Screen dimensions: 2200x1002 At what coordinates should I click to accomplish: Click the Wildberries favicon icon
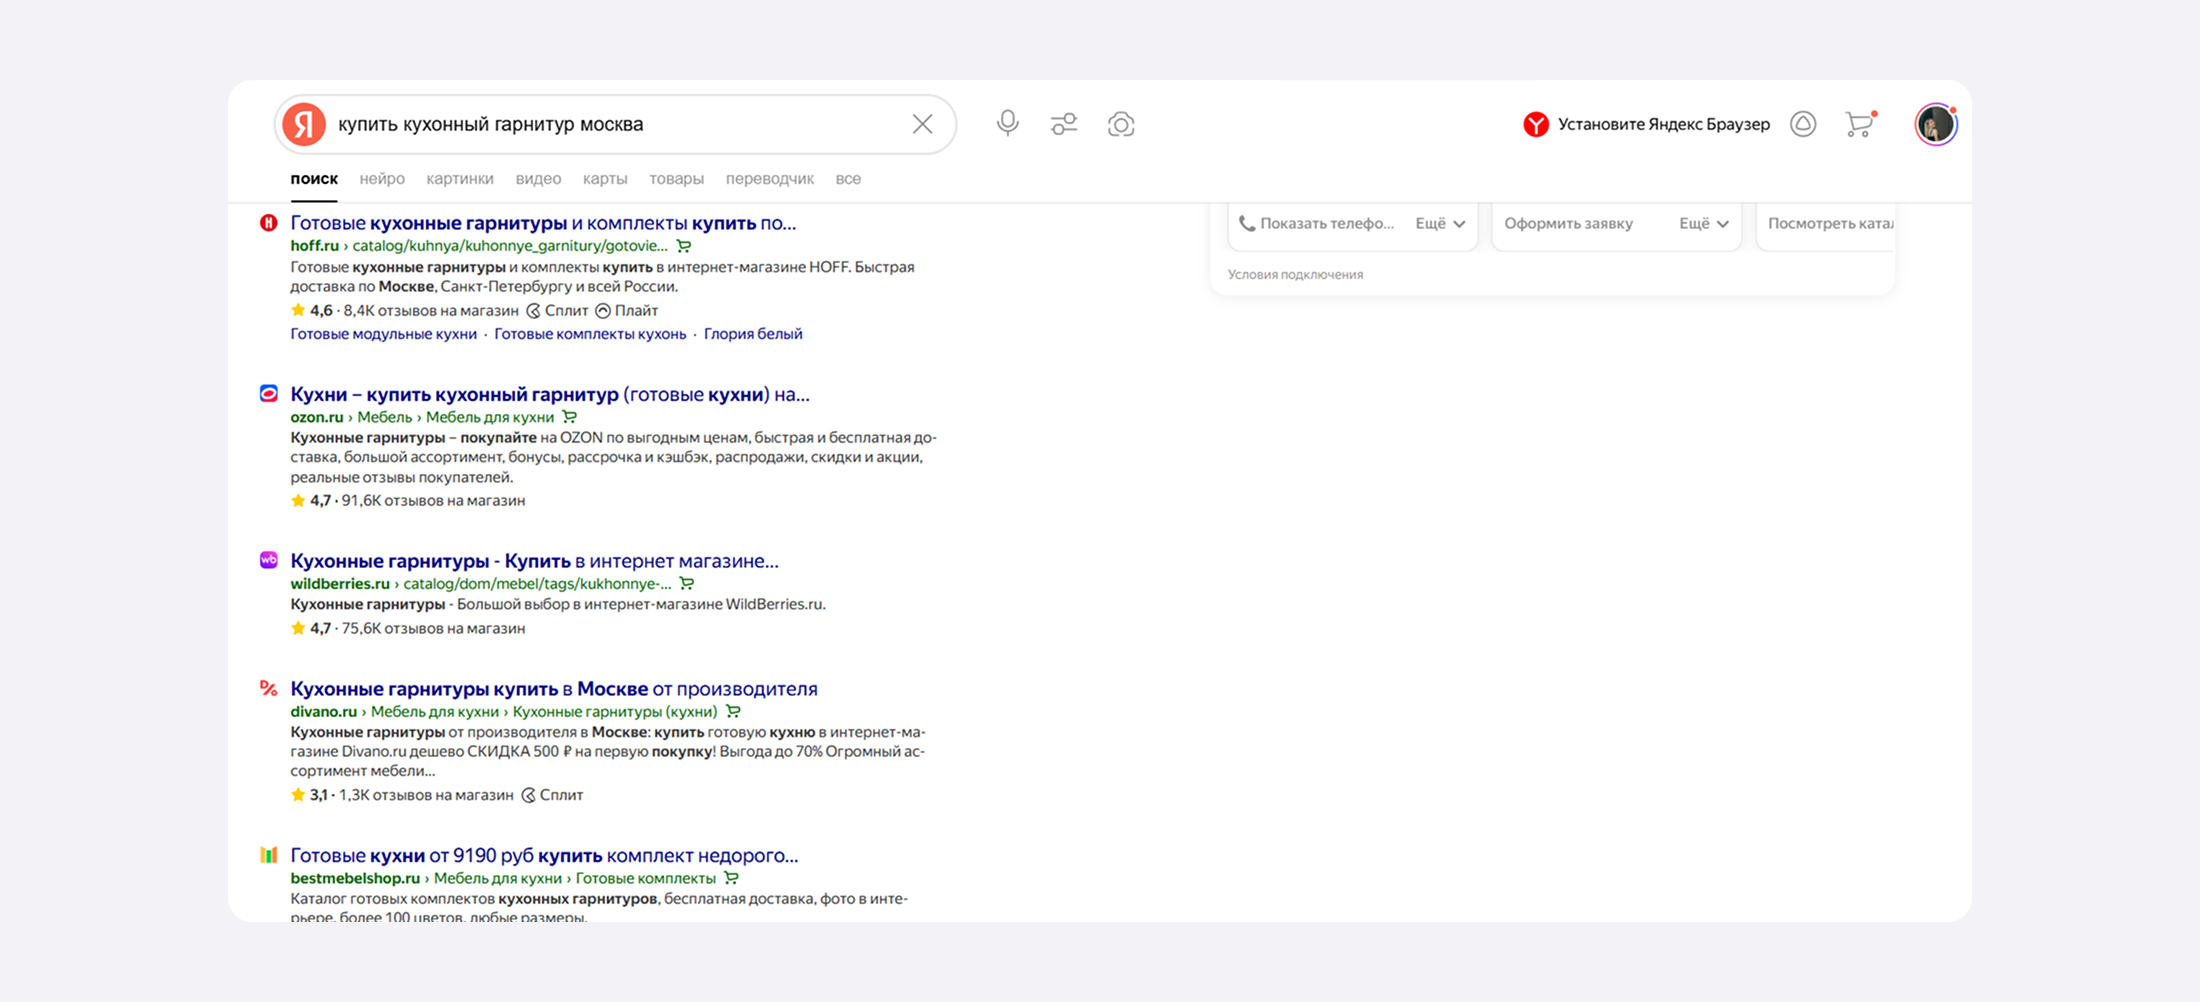click(x=269, y=560)
